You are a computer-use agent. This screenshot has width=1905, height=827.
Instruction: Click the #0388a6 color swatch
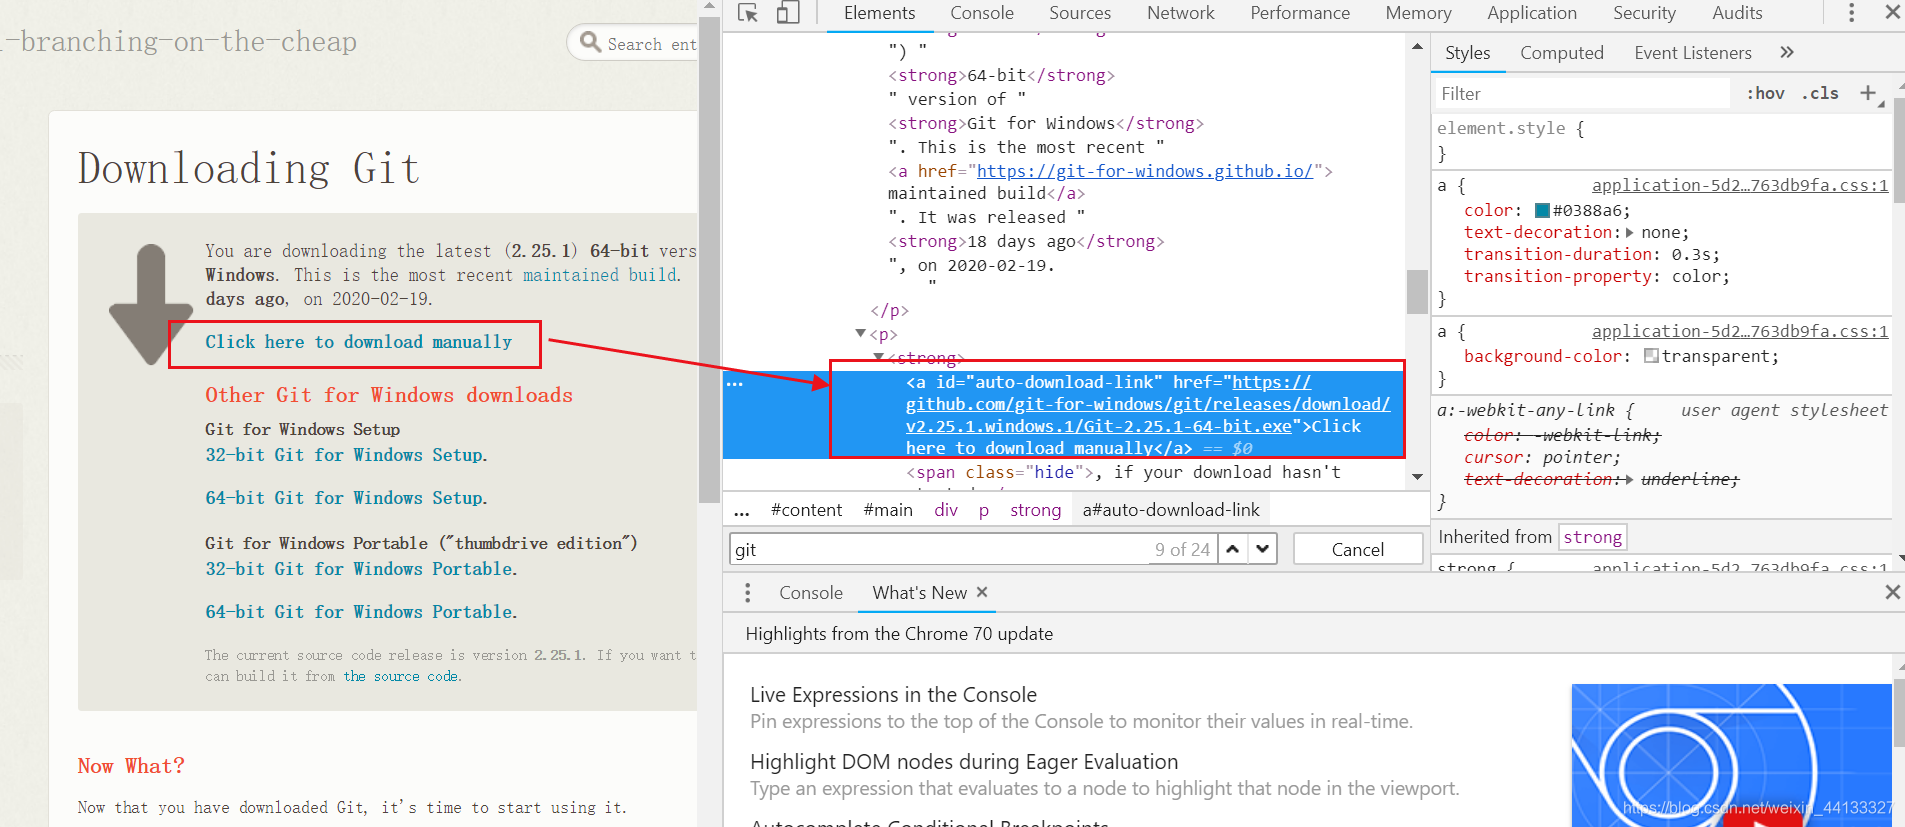tap(1542, 210)
